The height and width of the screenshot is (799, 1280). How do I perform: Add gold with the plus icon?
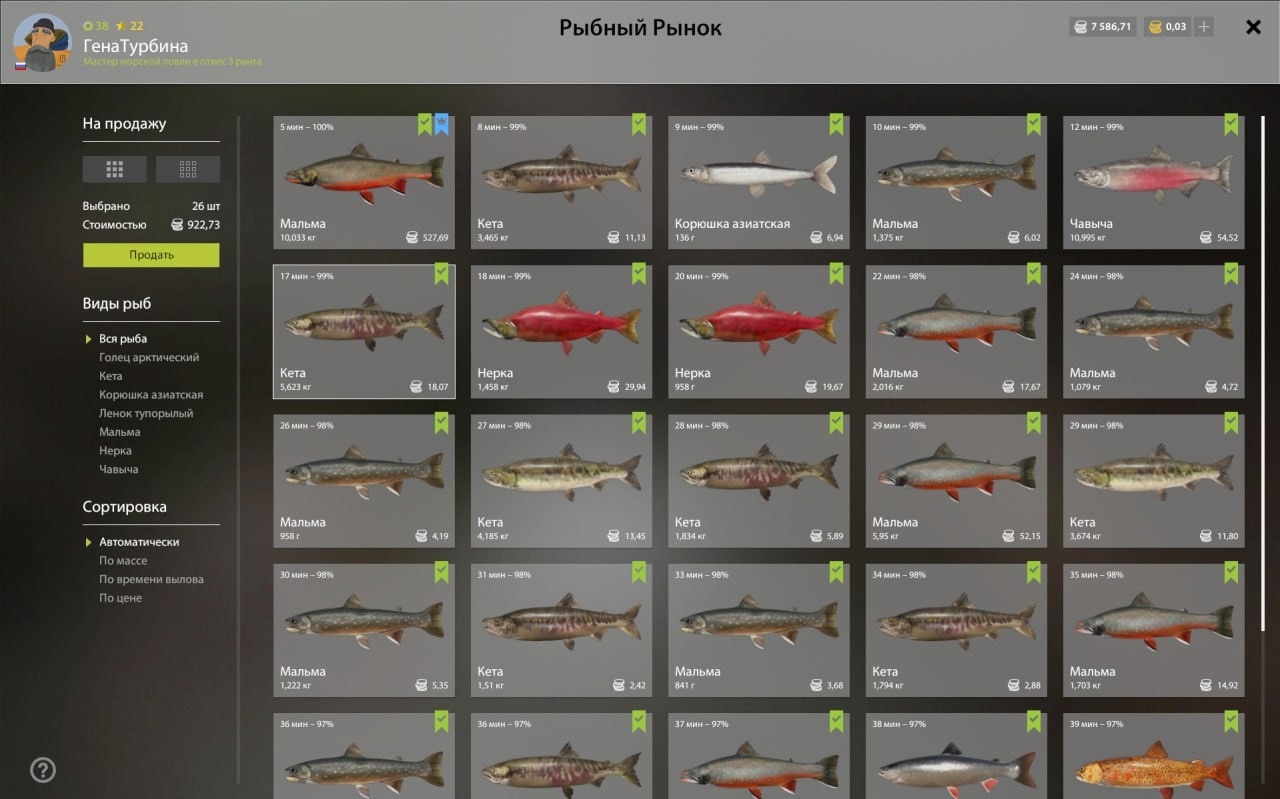click(x=1204, y=27)
